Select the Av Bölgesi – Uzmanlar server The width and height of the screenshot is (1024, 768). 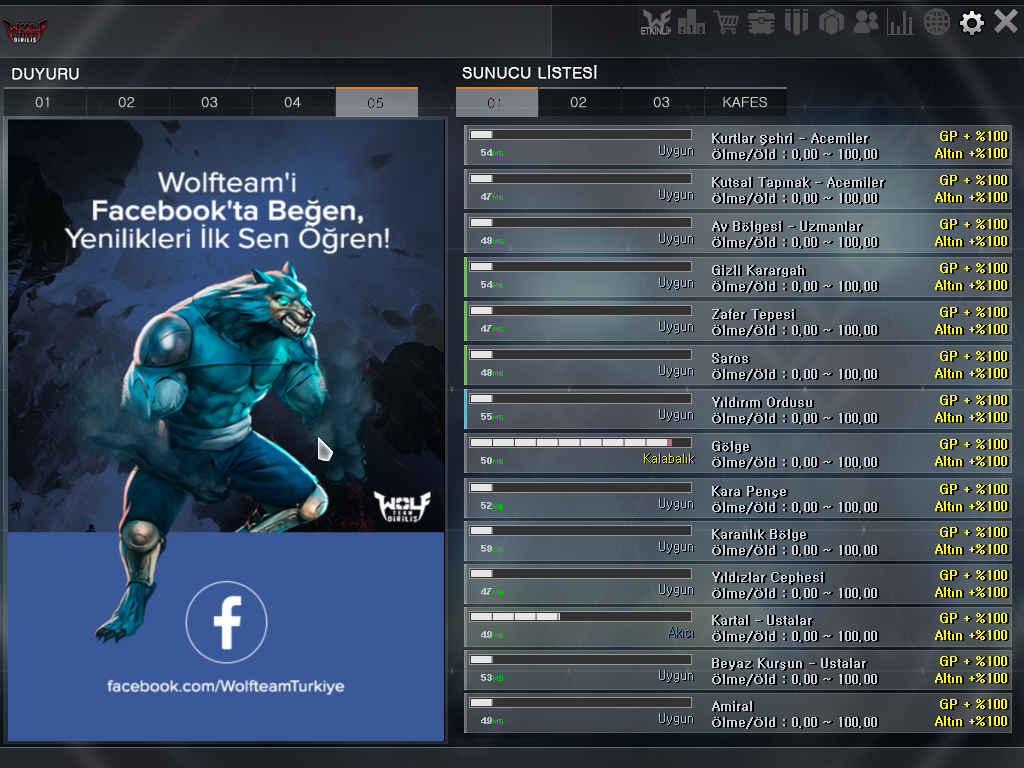(x=738, y=233)
